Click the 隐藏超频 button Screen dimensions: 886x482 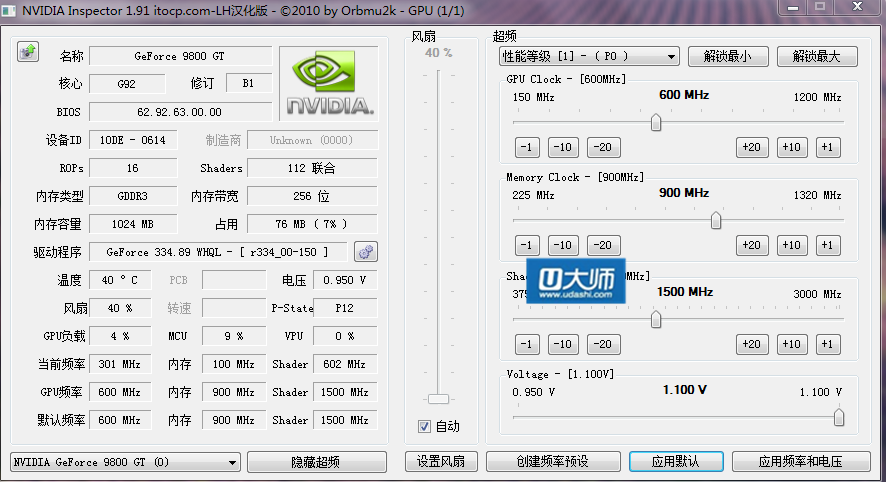316,462
